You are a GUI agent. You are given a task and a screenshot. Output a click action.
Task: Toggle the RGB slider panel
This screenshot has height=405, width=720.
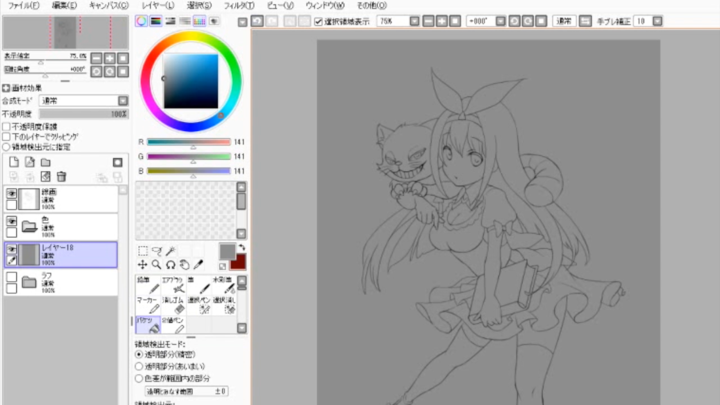pyautogui.click(x=156, y=21)
